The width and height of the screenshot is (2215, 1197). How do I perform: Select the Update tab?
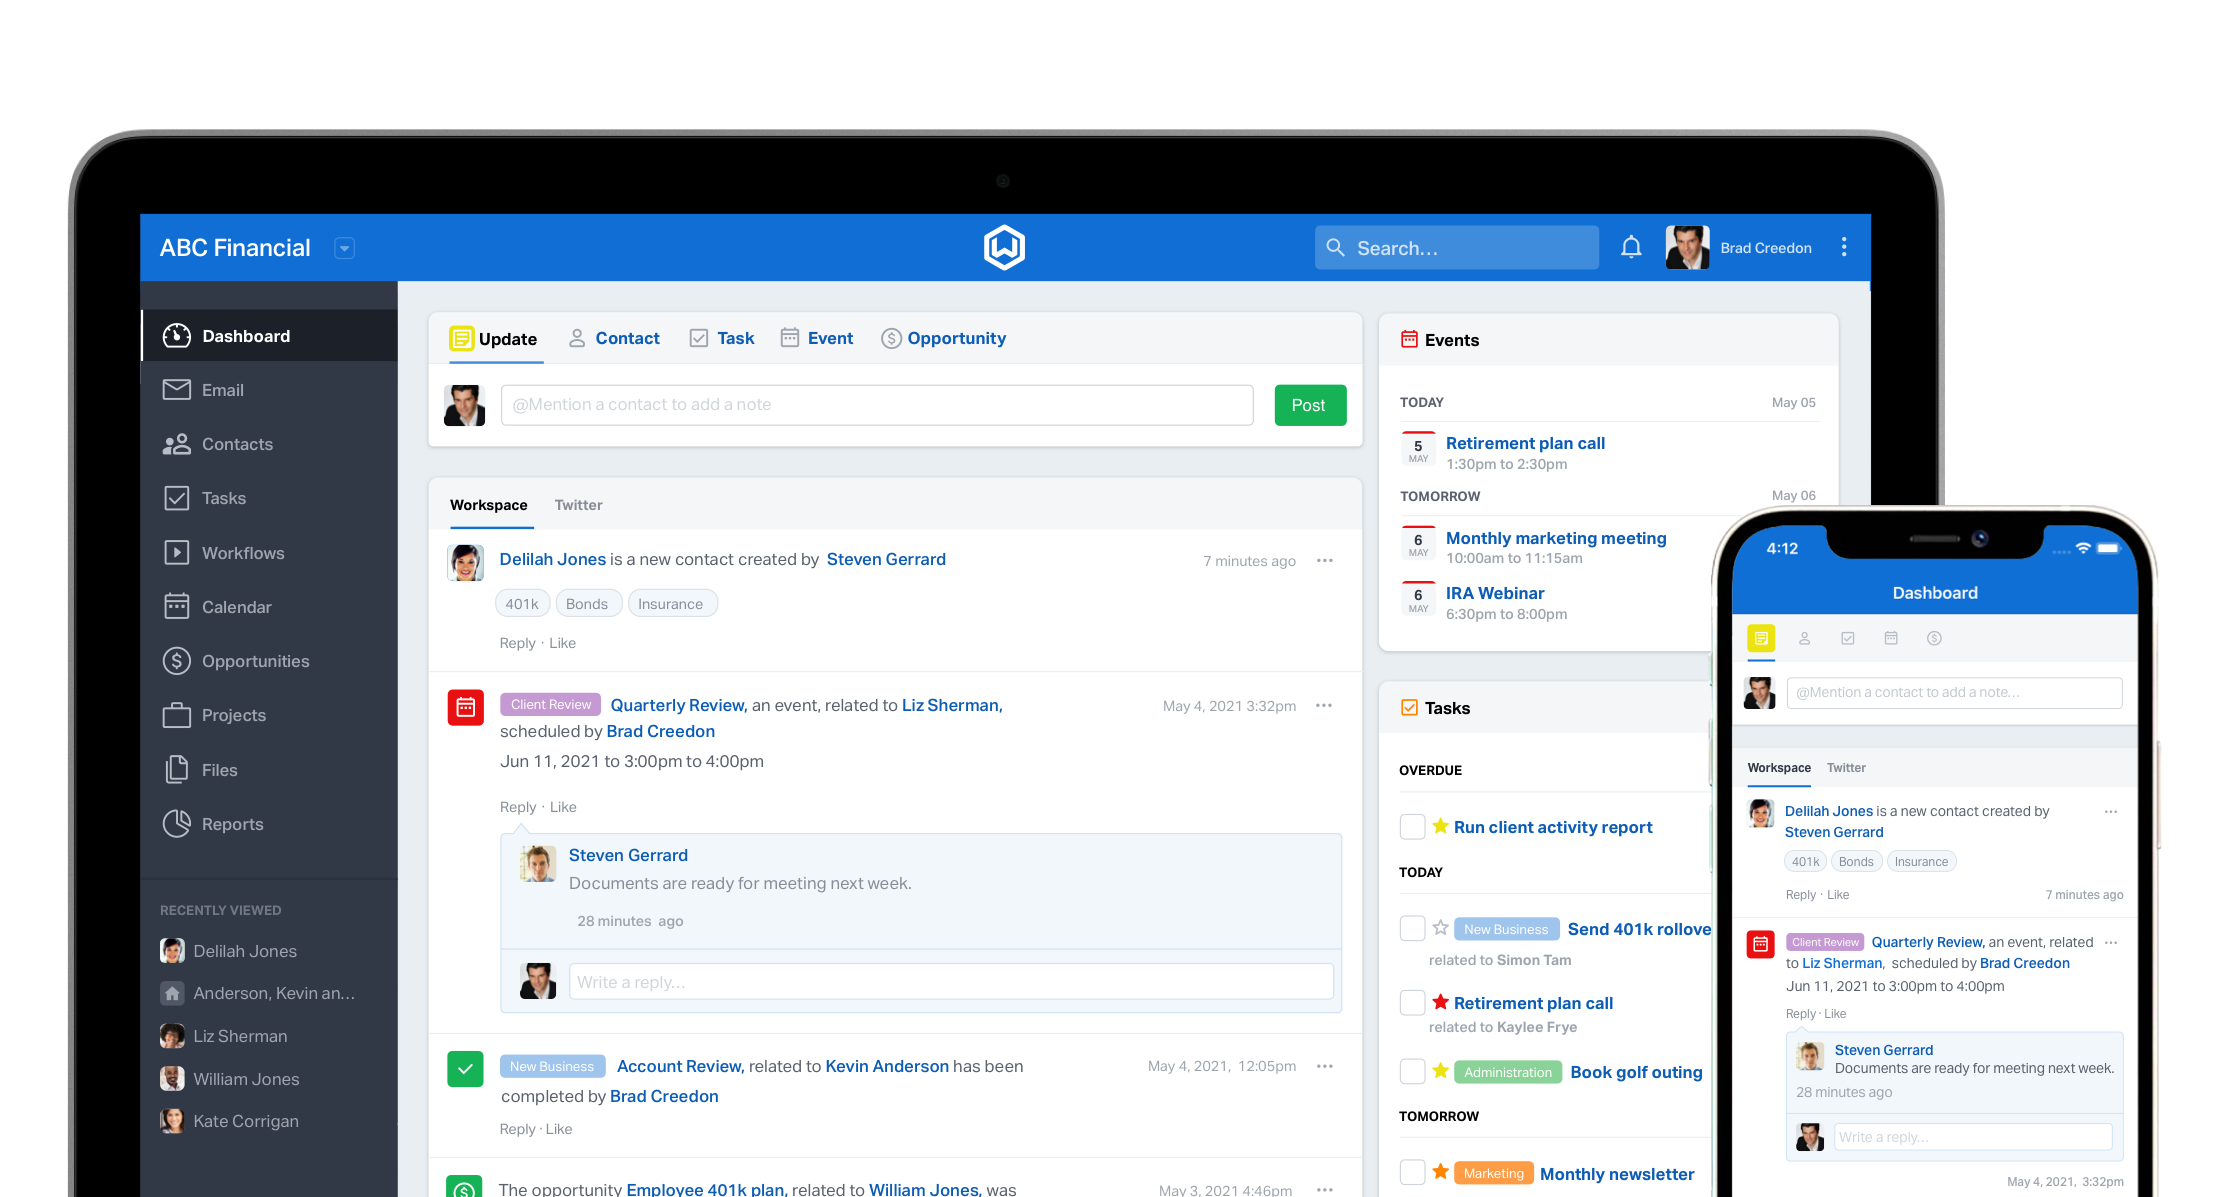[494, 339]
